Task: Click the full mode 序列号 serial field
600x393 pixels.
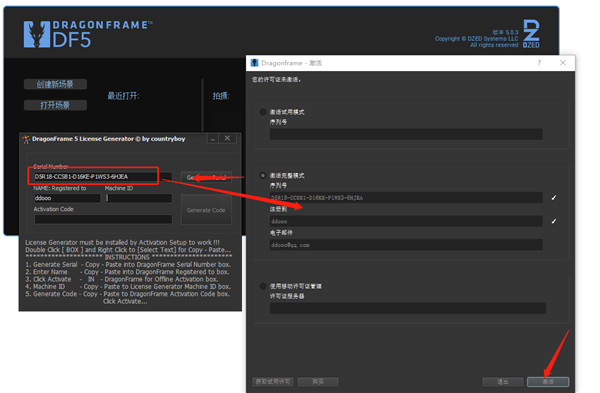Action: coord(406,197)
